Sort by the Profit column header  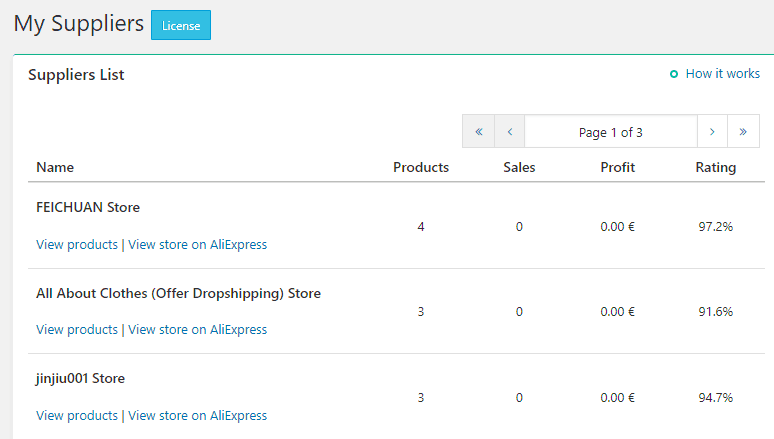pos(617,167)
